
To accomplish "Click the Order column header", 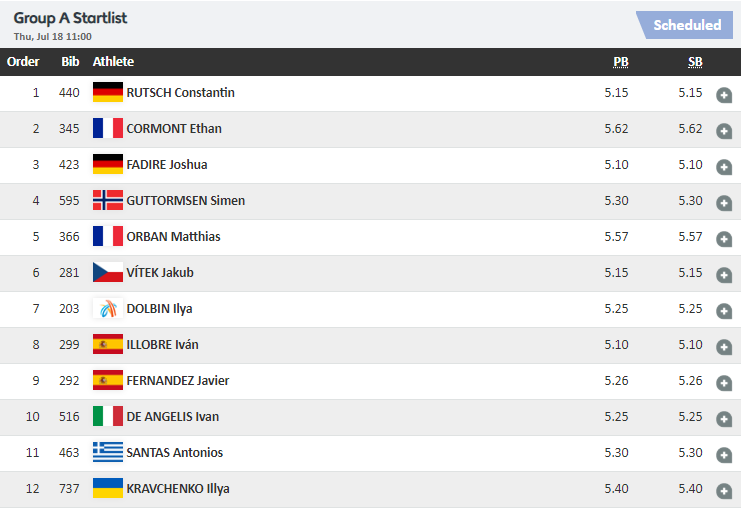I will 23,62.
